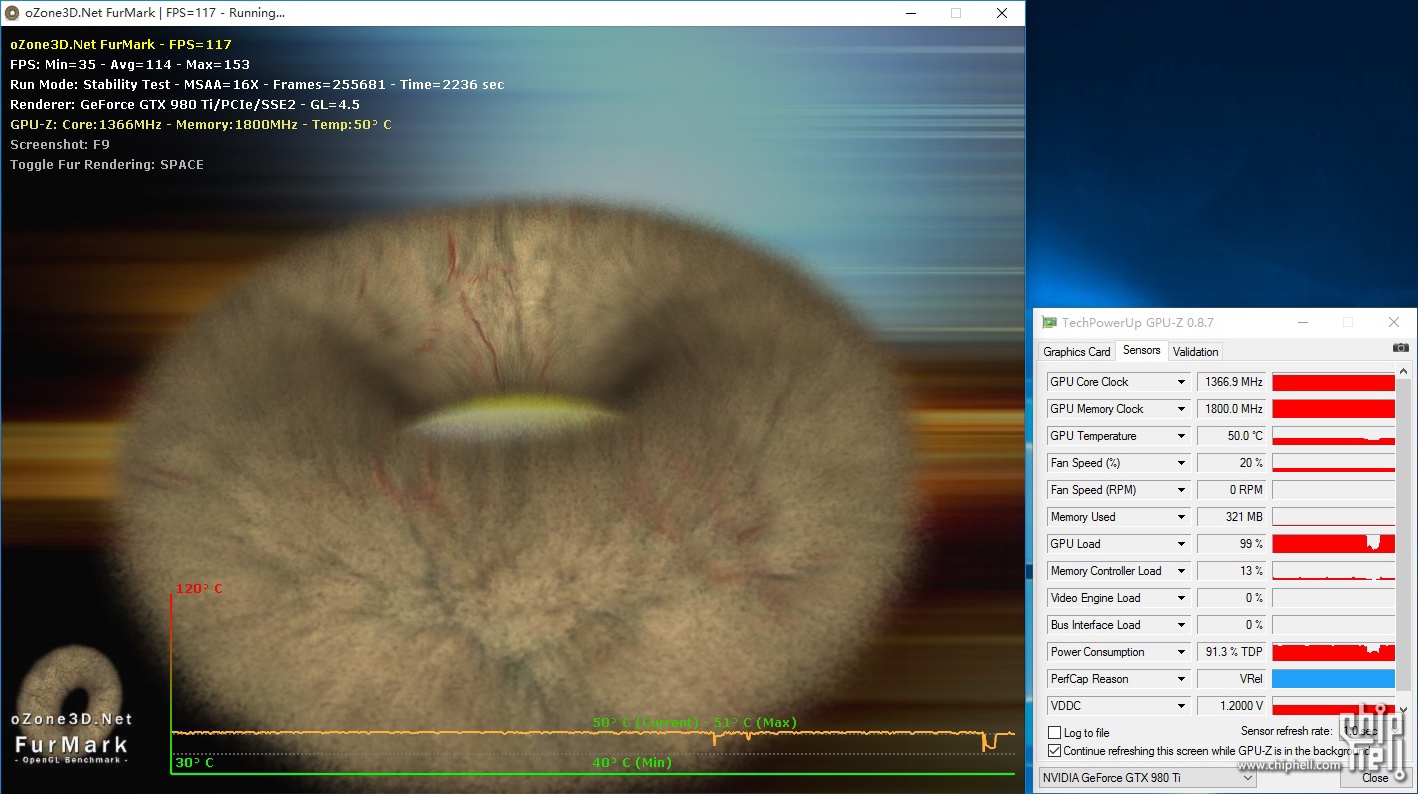Click the GPU Memory Clock graph

click(x=1333, y=409)
